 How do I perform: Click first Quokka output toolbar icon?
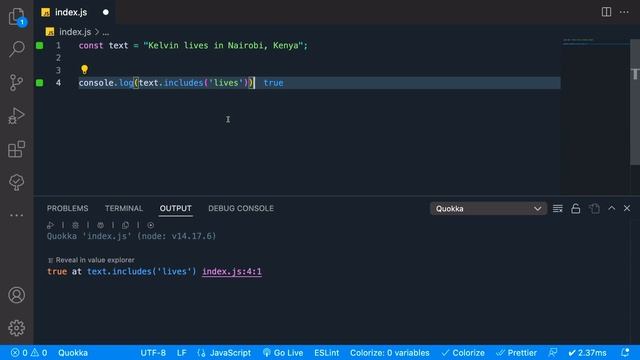click(x=50, y=225)
